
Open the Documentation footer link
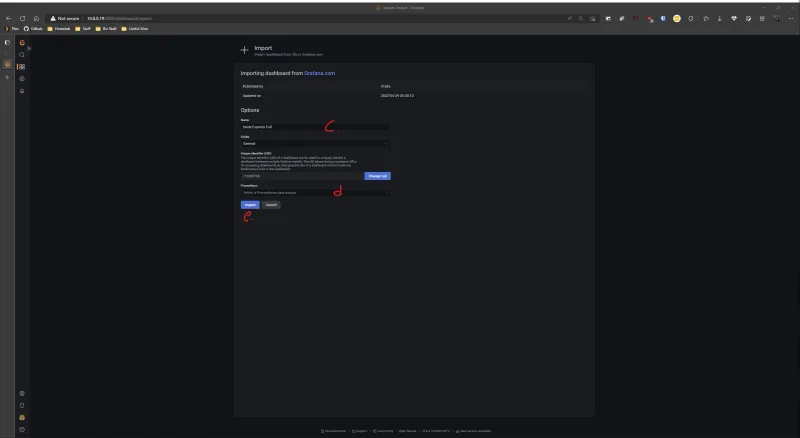click(333, 431)
